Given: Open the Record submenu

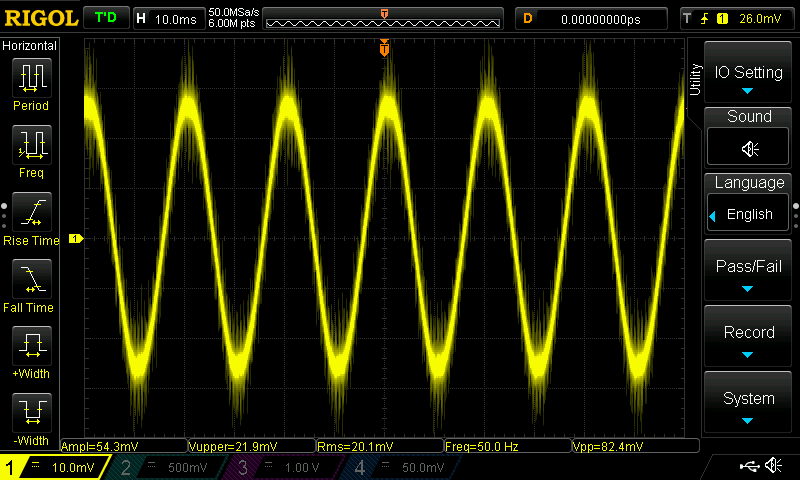Looking at the screenshot, I should 748,336.
